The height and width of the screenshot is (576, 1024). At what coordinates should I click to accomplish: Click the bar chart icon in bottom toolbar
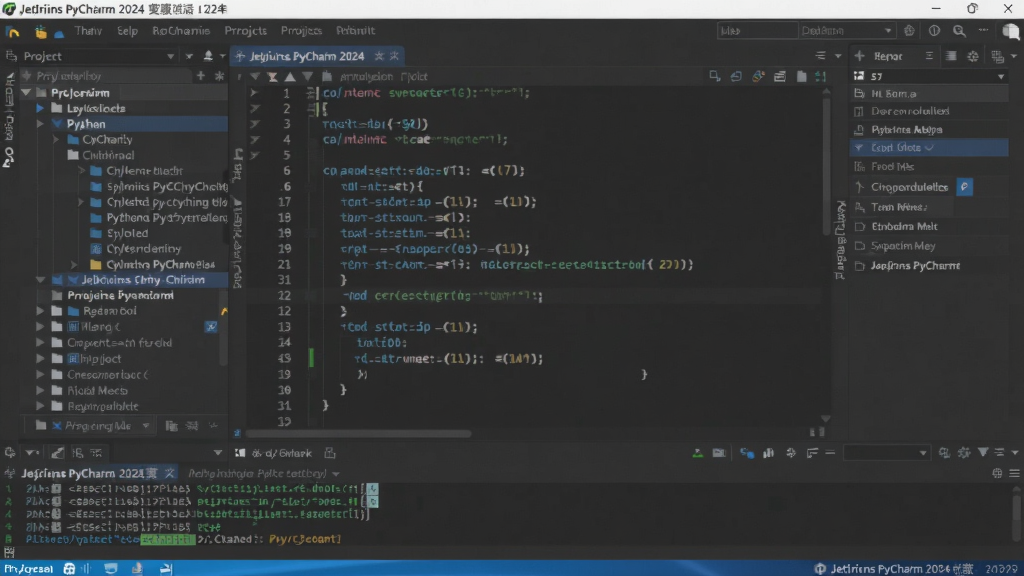click(x=768, y=453)
